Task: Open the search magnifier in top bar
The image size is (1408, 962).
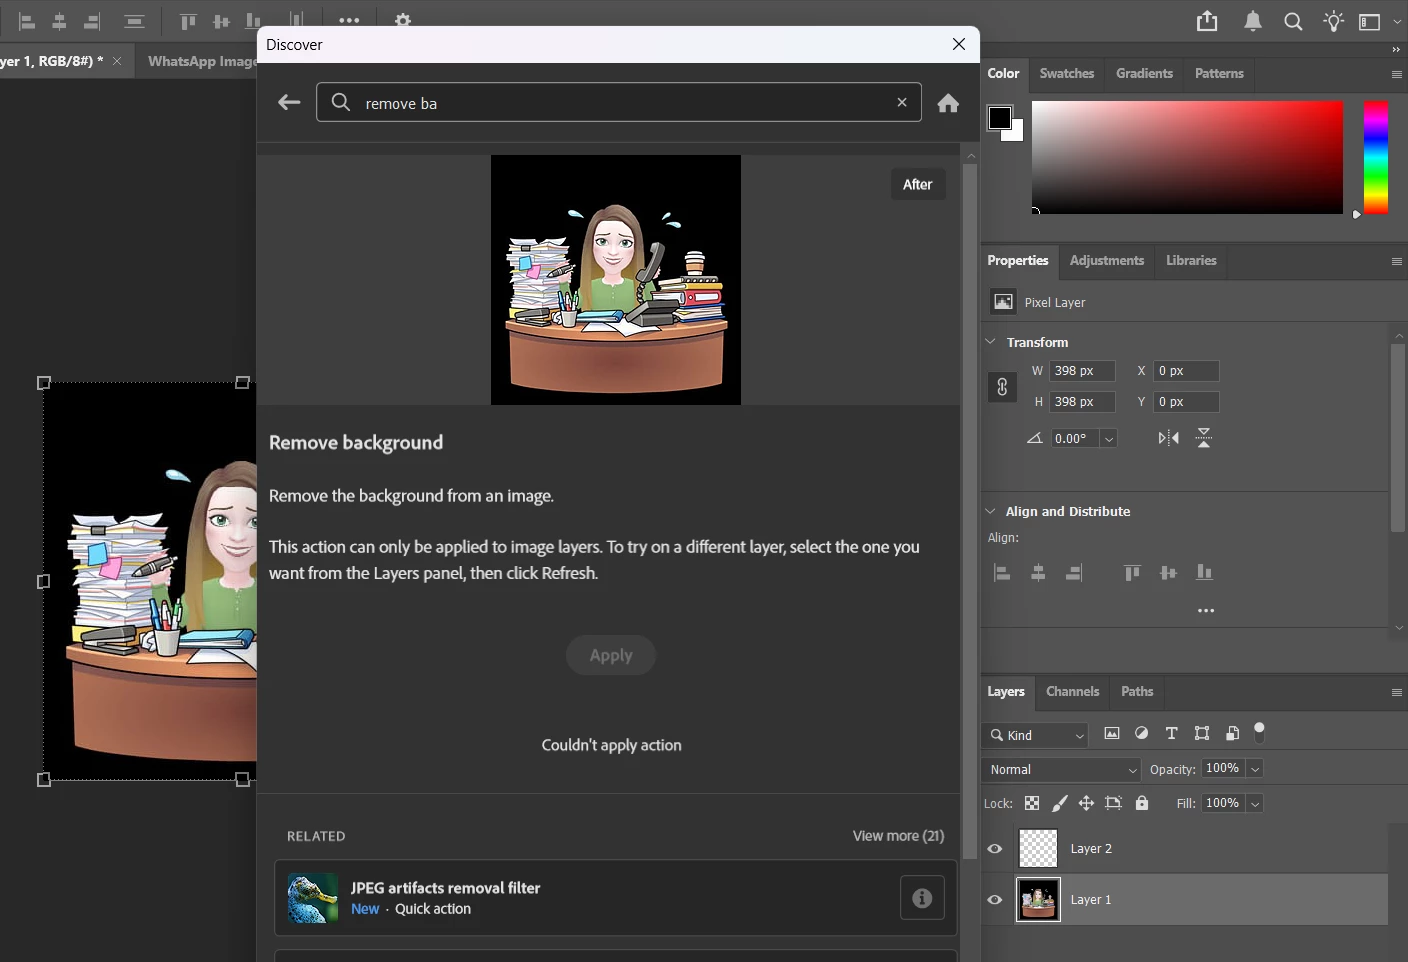Action: [1293, 21]
